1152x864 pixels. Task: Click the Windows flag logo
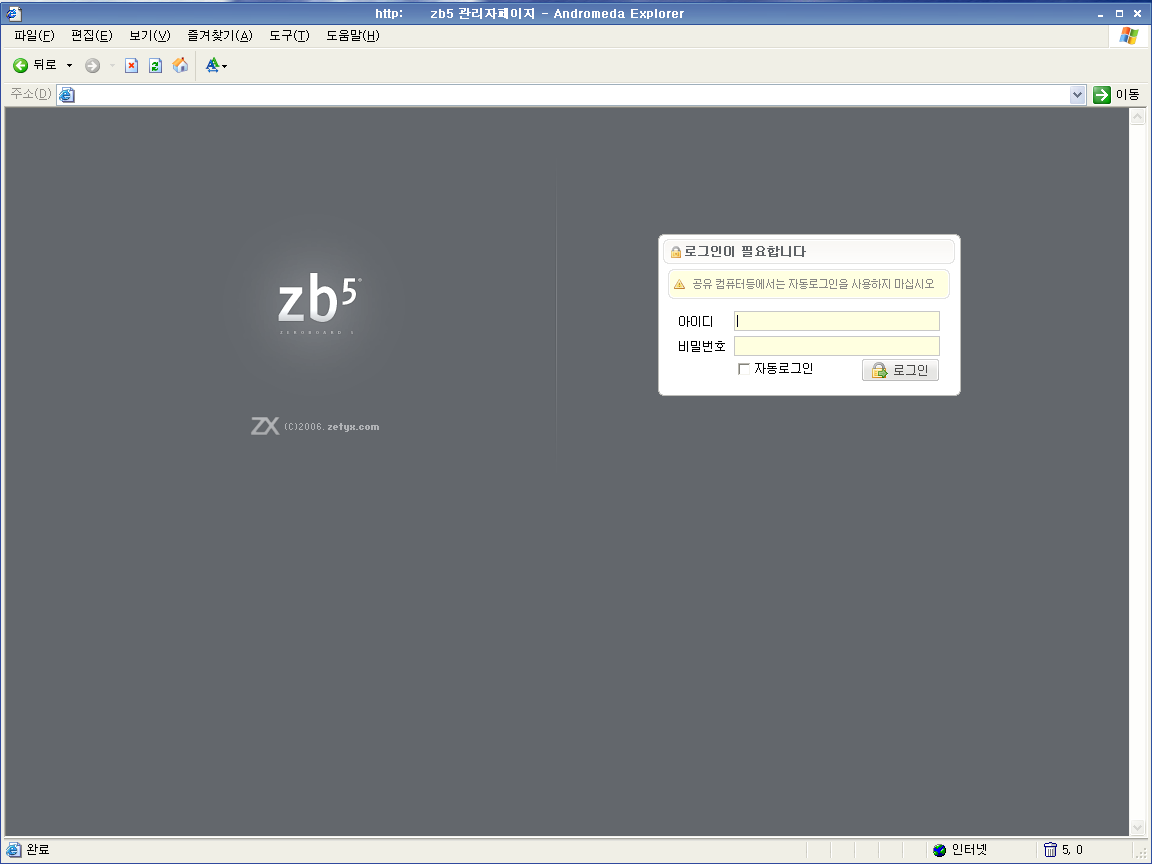[1128, 36]
